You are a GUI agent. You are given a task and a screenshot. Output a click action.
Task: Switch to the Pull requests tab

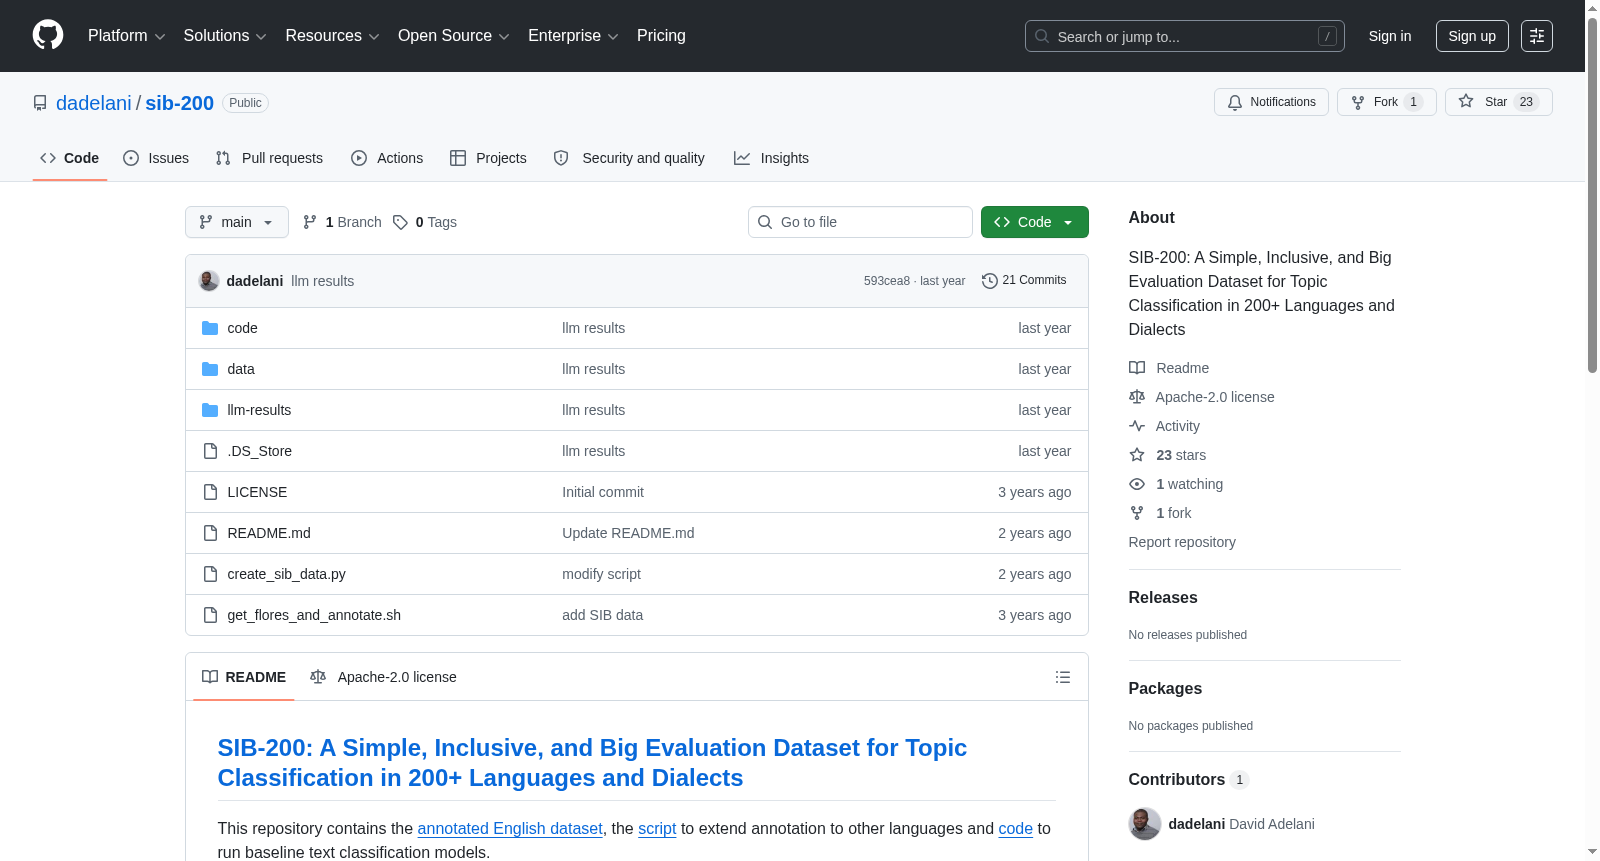(x=269, y=158)
